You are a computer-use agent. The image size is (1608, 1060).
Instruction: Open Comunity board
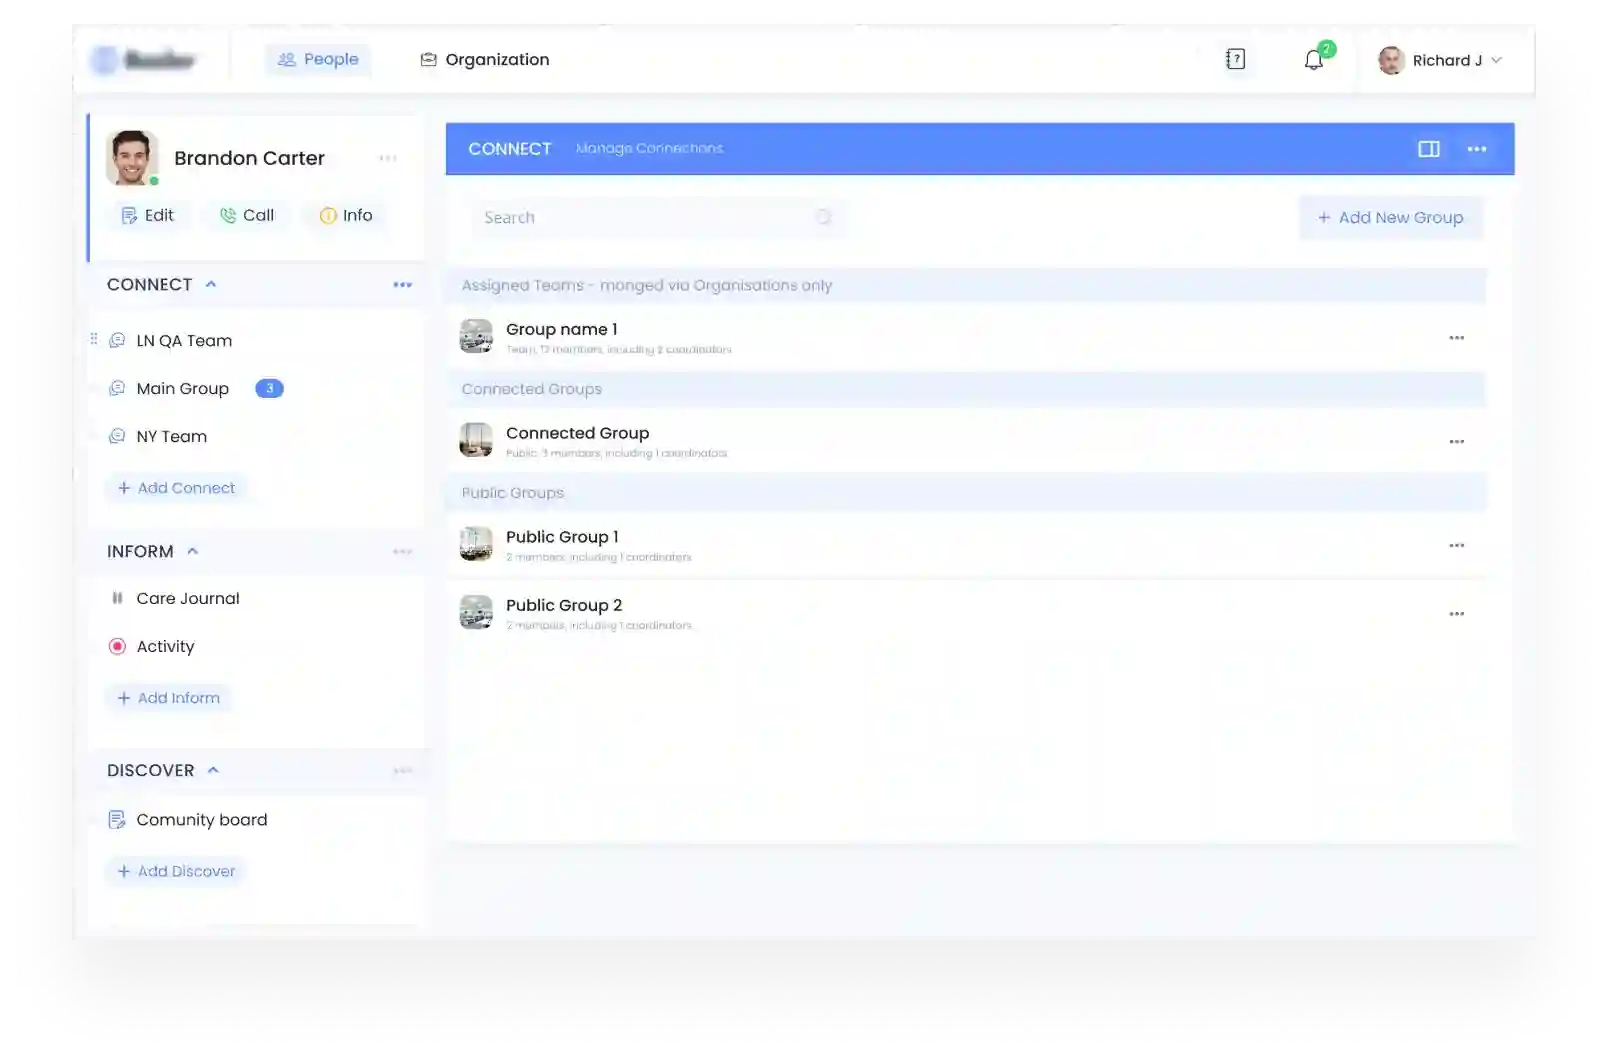pos(202,819)
